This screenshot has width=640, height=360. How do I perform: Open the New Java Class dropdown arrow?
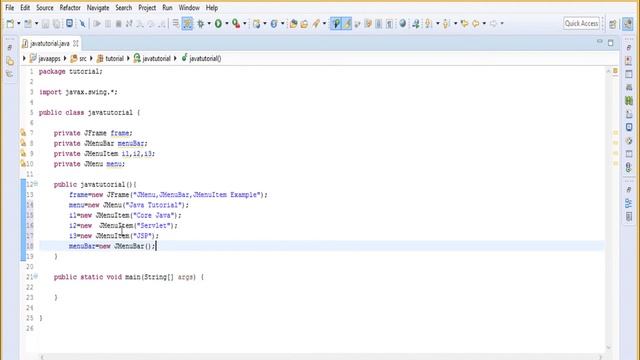pos(282,24)
